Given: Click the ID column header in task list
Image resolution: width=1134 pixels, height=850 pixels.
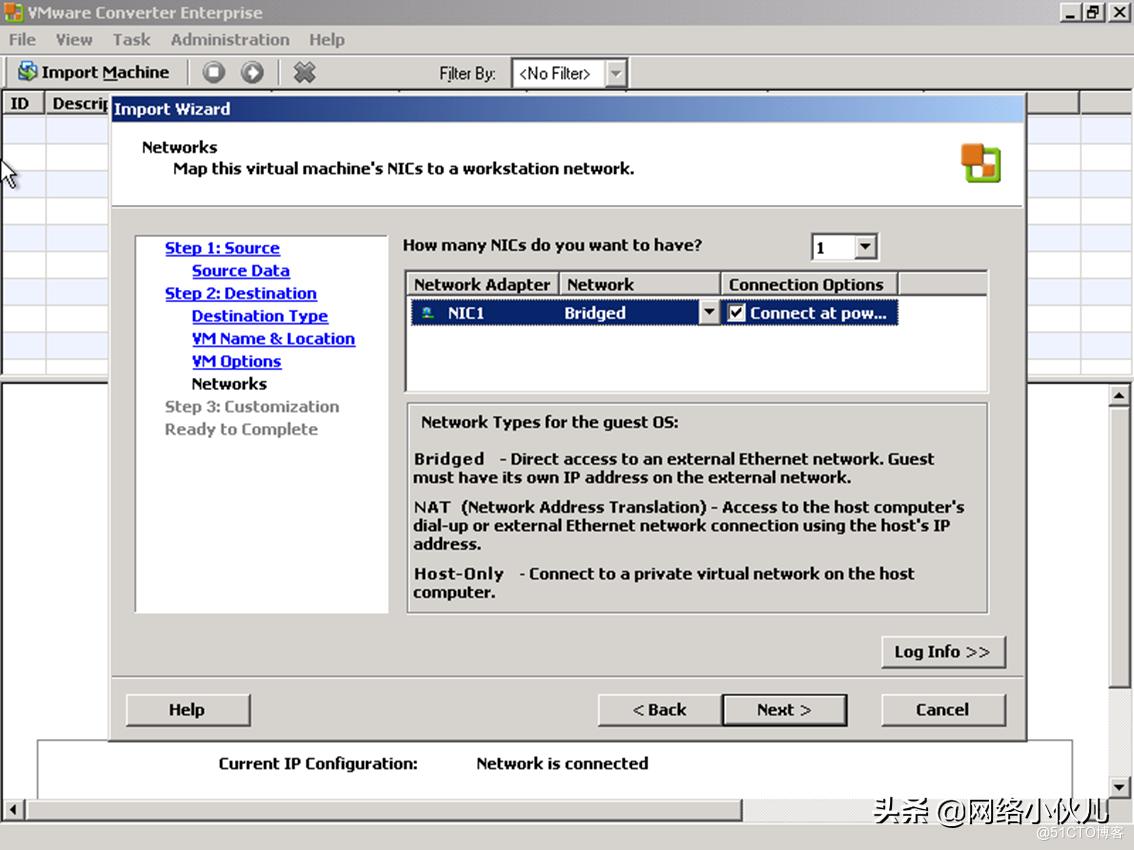Looking at the screenshot, I should [x=23, y=103].
